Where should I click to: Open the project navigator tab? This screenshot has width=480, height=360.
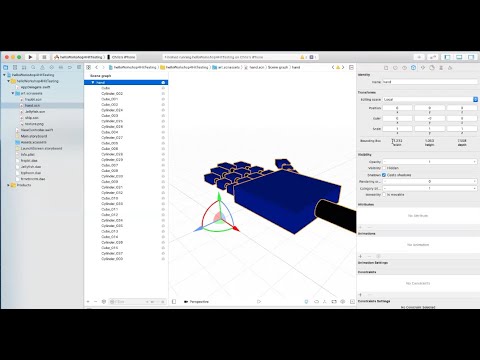tap(6, 67)
